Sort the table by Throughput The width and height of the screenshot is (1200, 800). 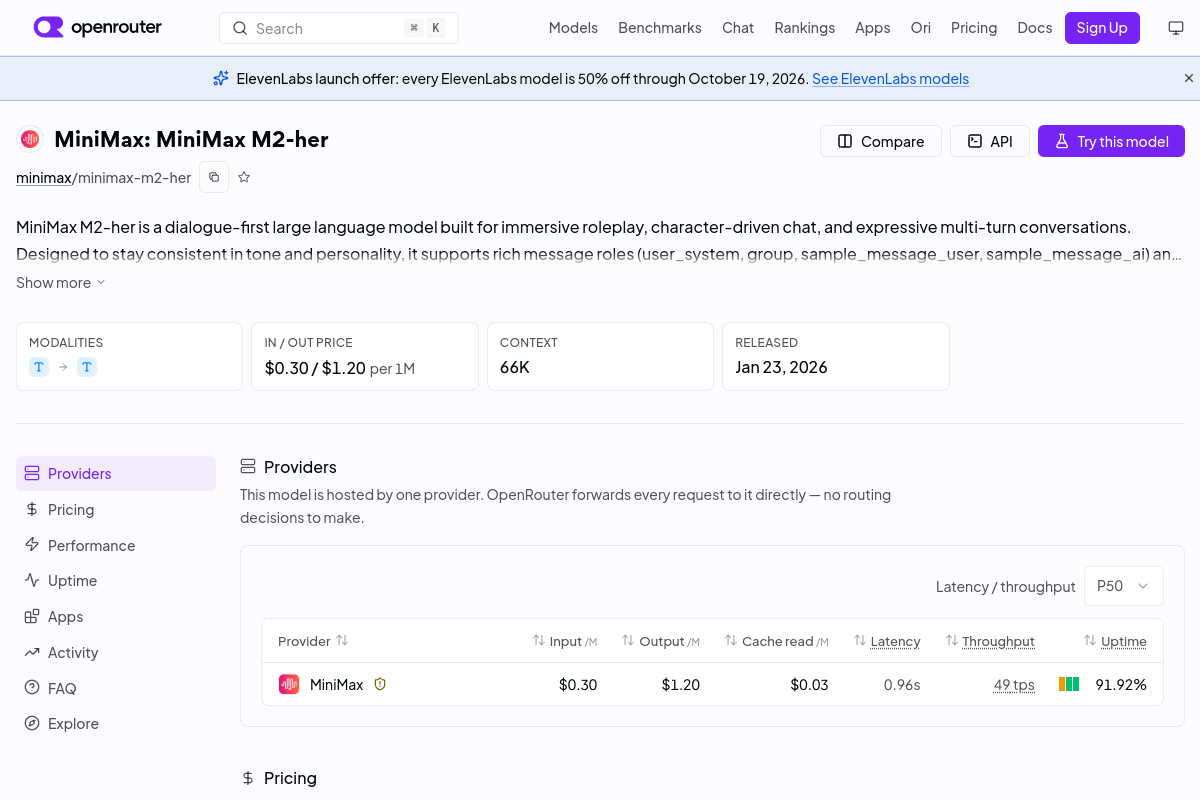tap(990, 641)
